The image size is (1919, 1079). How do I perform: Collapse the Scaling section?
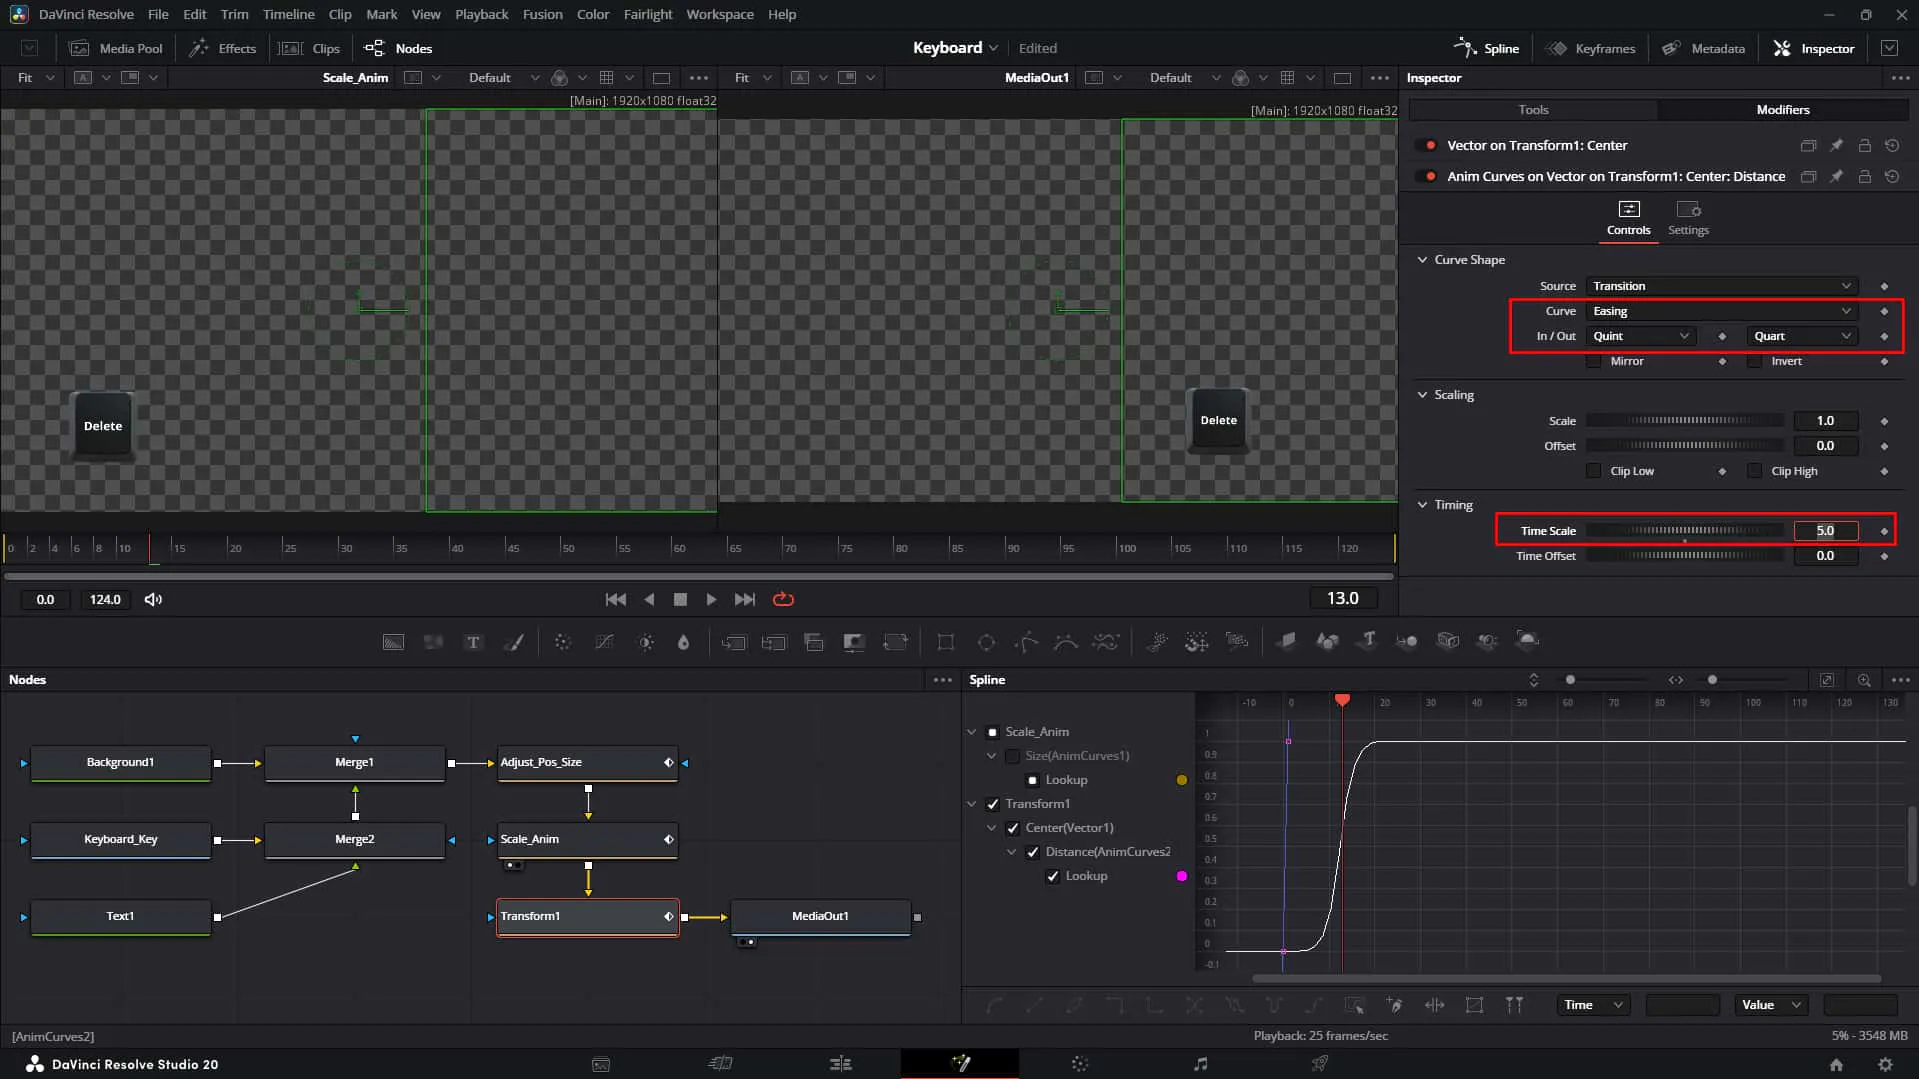pos(1422,395)
